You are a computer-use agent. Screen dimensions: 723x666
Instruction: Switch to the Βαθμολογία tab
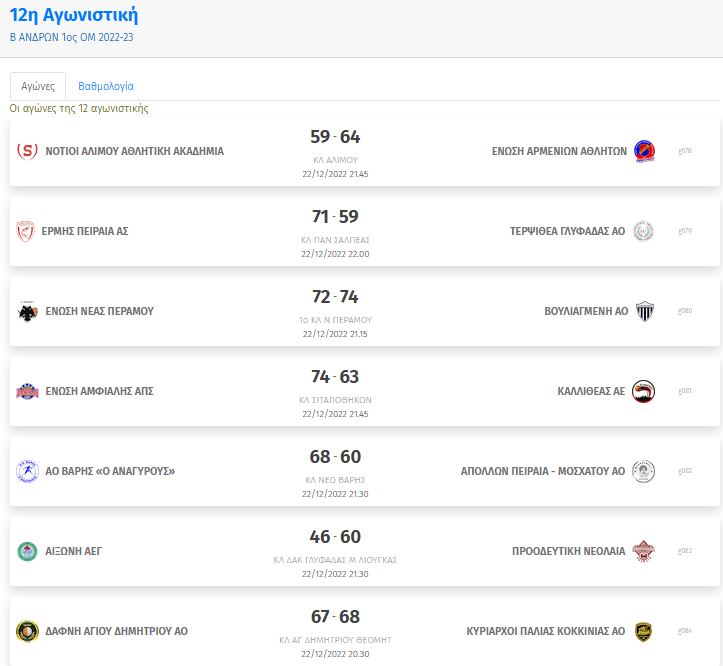(x=106, y=86)
